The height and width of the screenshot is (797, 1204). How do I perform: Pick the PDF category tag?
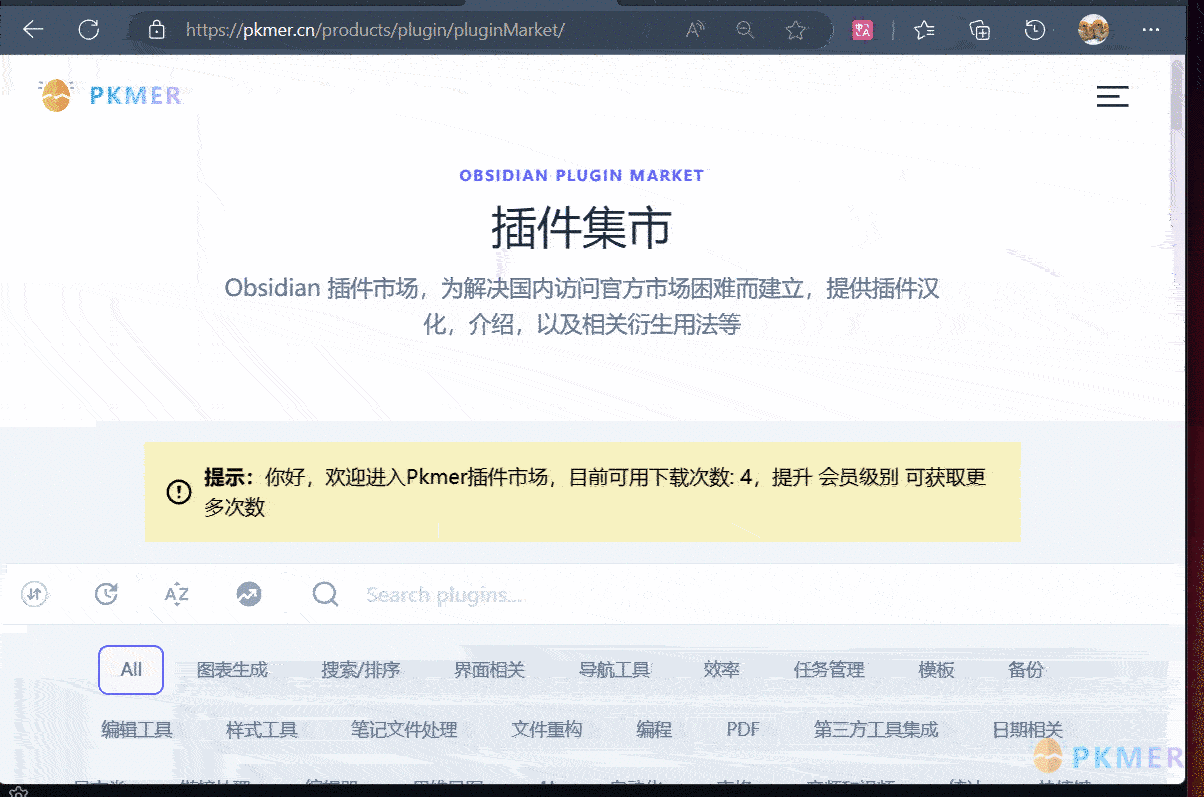[743, 730]
